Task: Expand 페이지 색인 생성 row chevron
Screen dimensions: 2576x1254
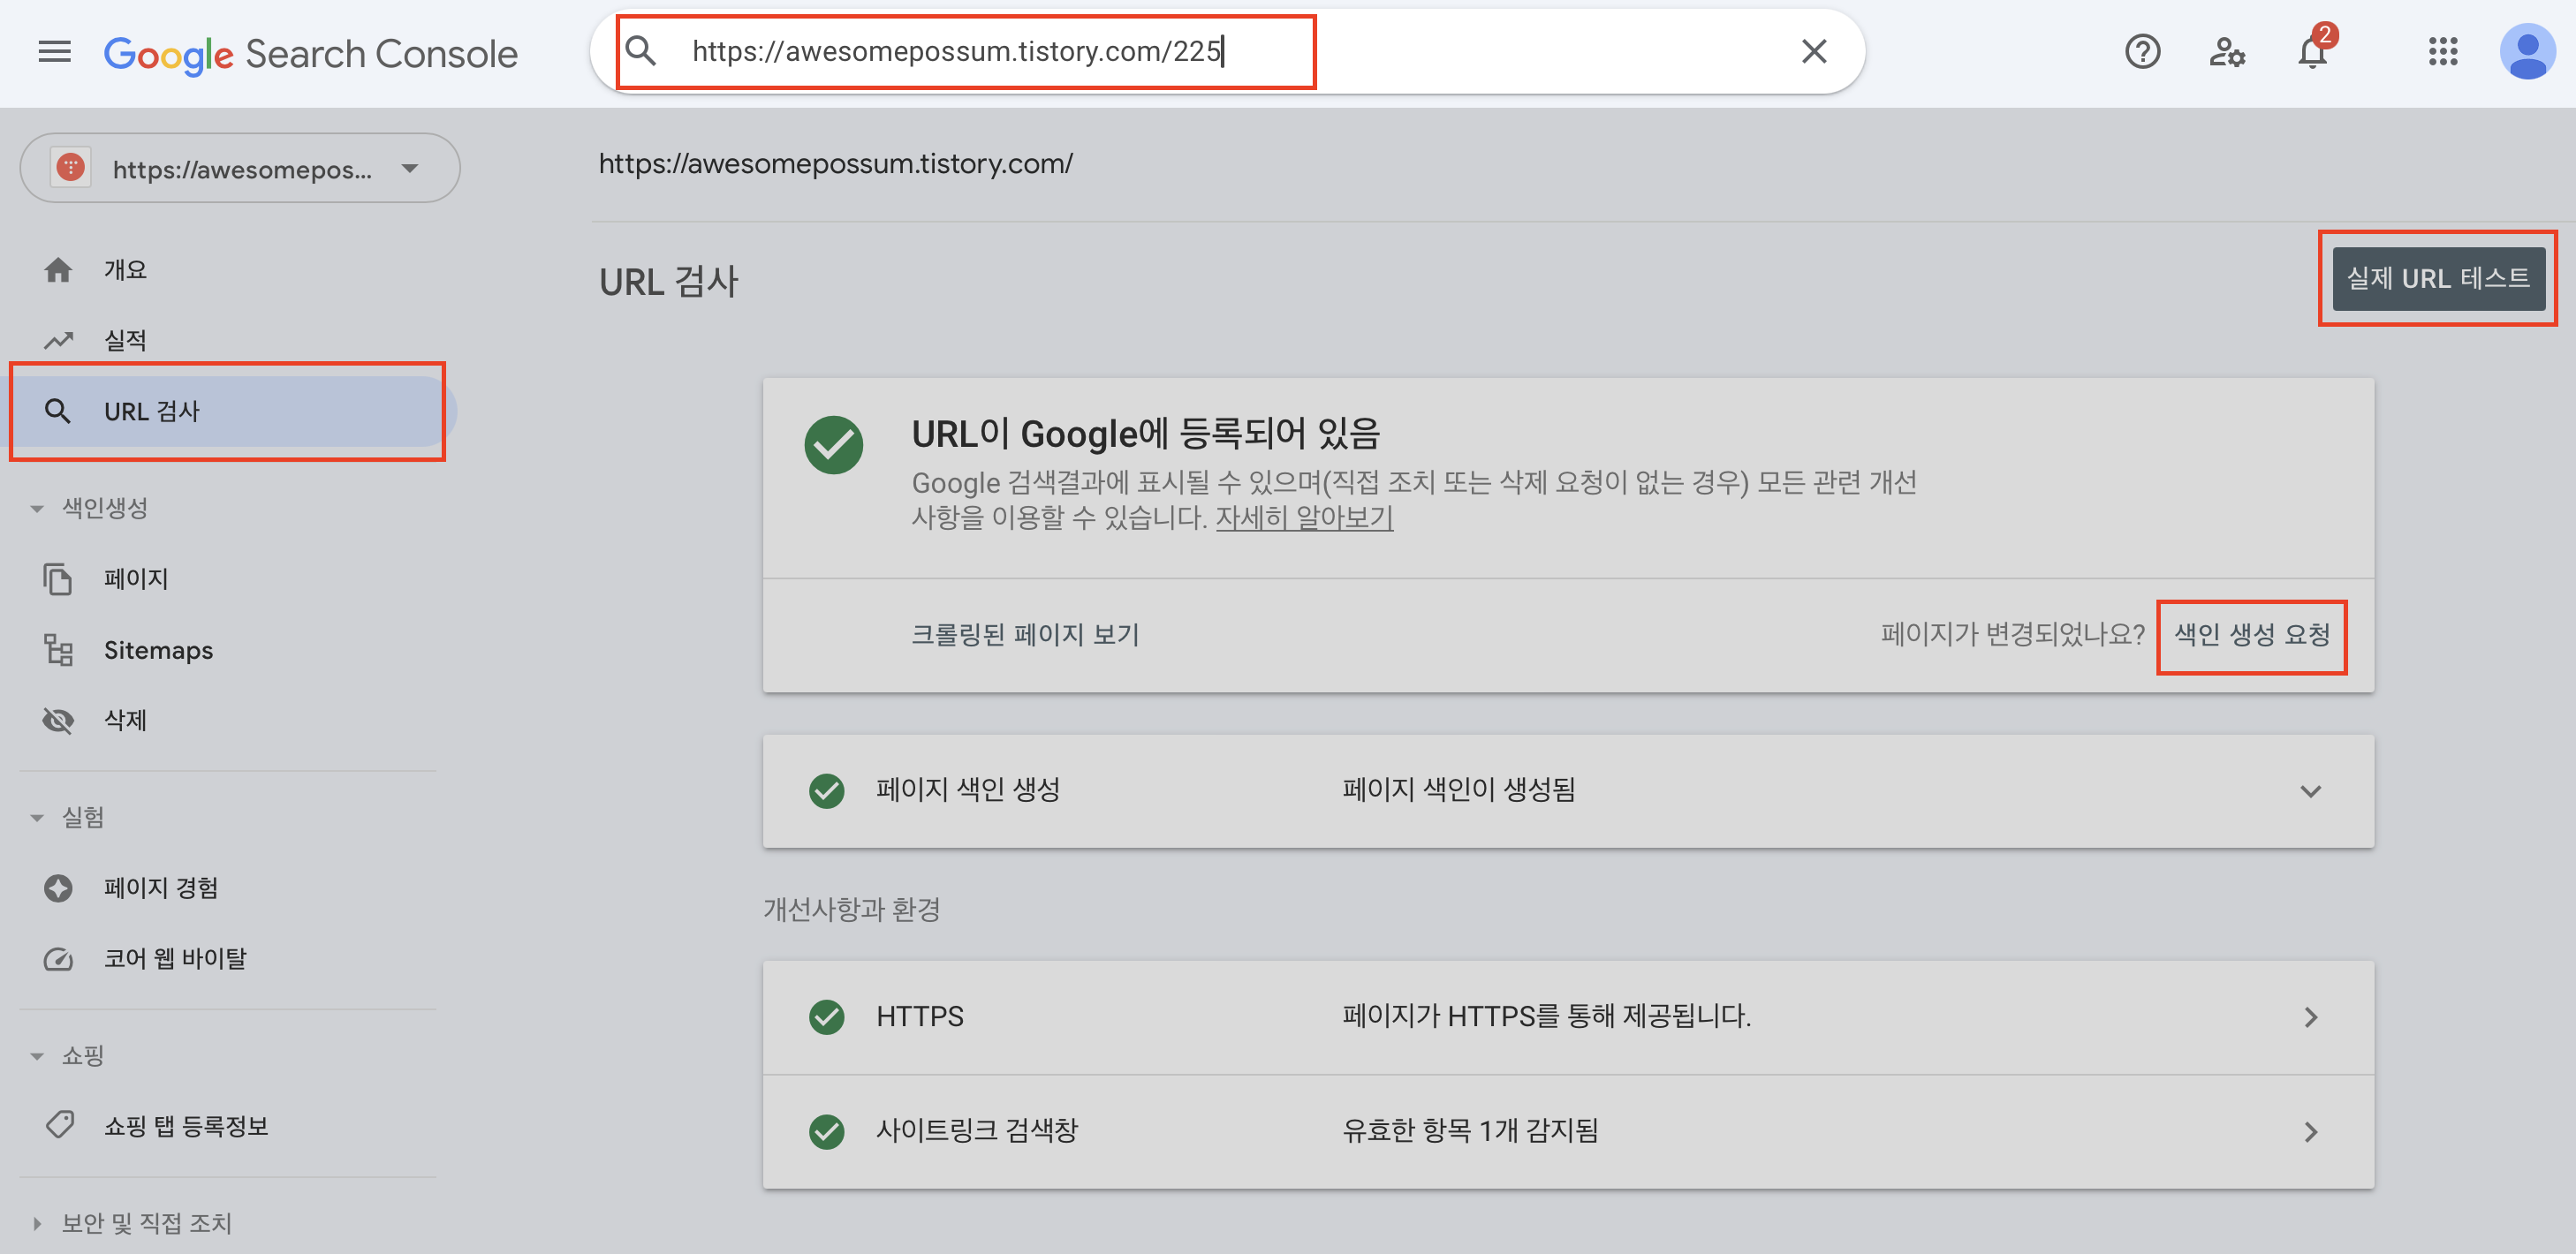Action: [2310, 791]
